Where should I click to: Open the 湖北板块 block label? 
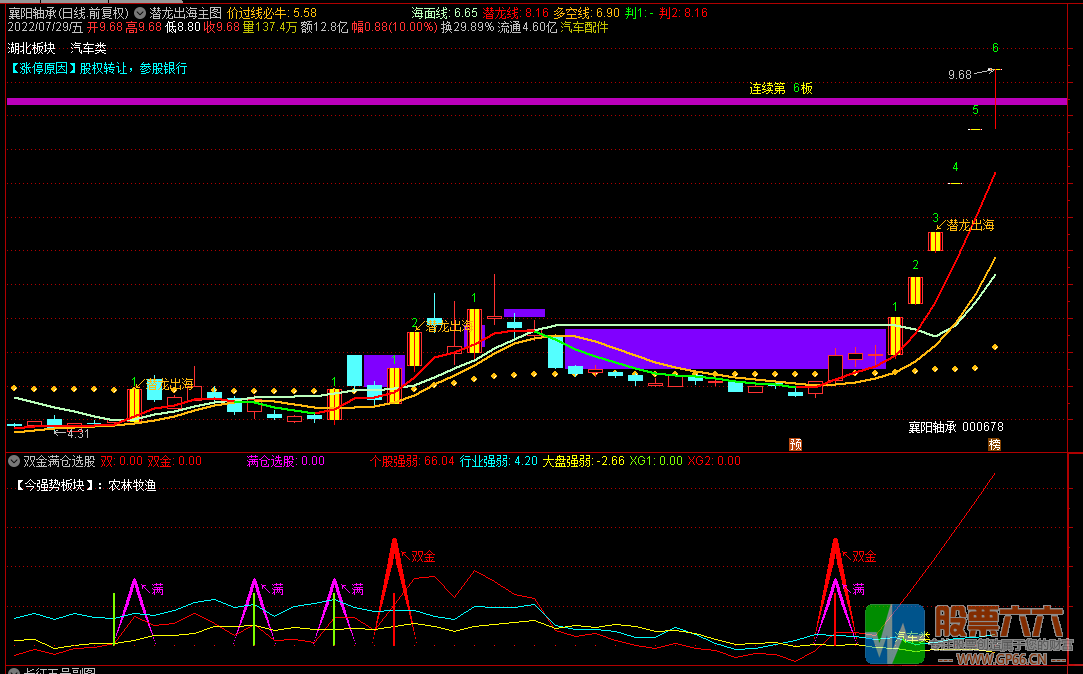click(x=32, y=48)
